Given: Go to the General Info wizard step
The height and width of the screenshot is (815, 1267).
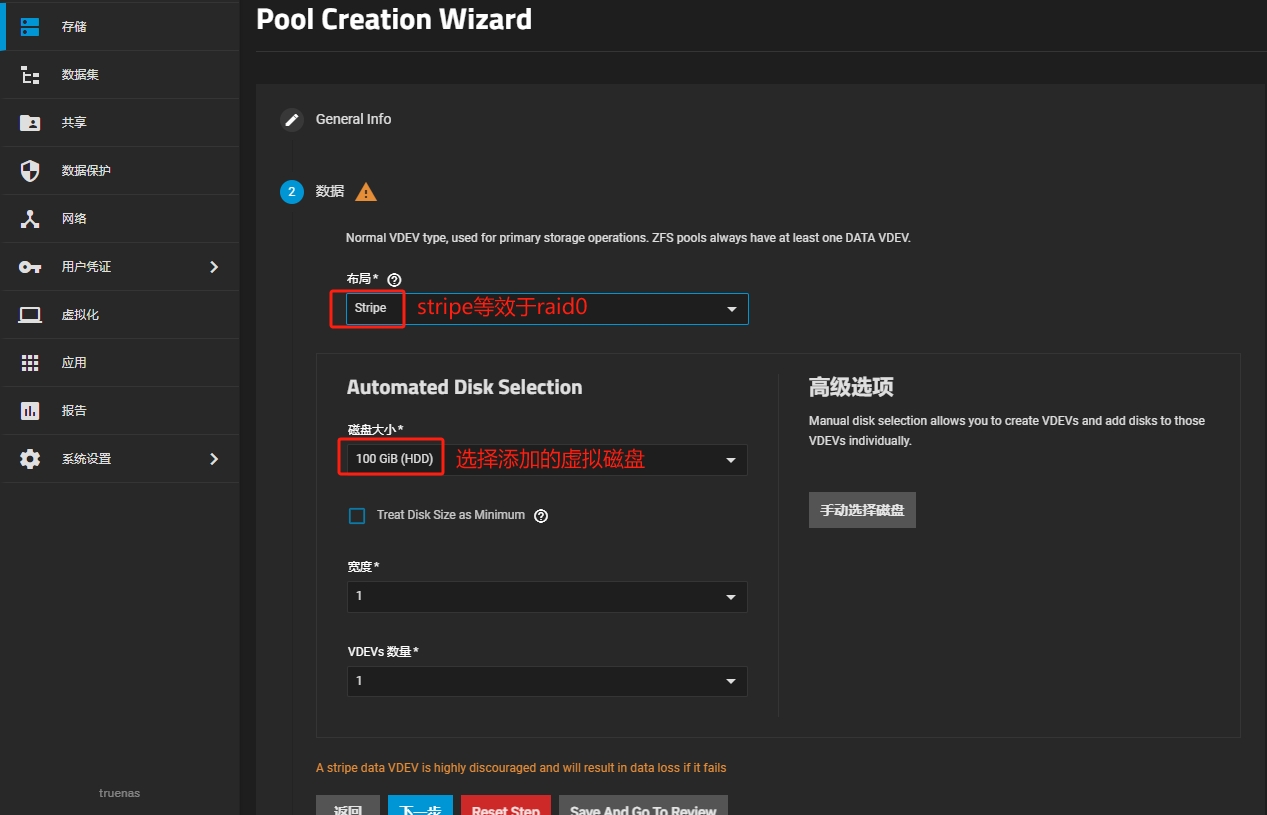Looking at the screenshot, I should click(x=353, y=119).
